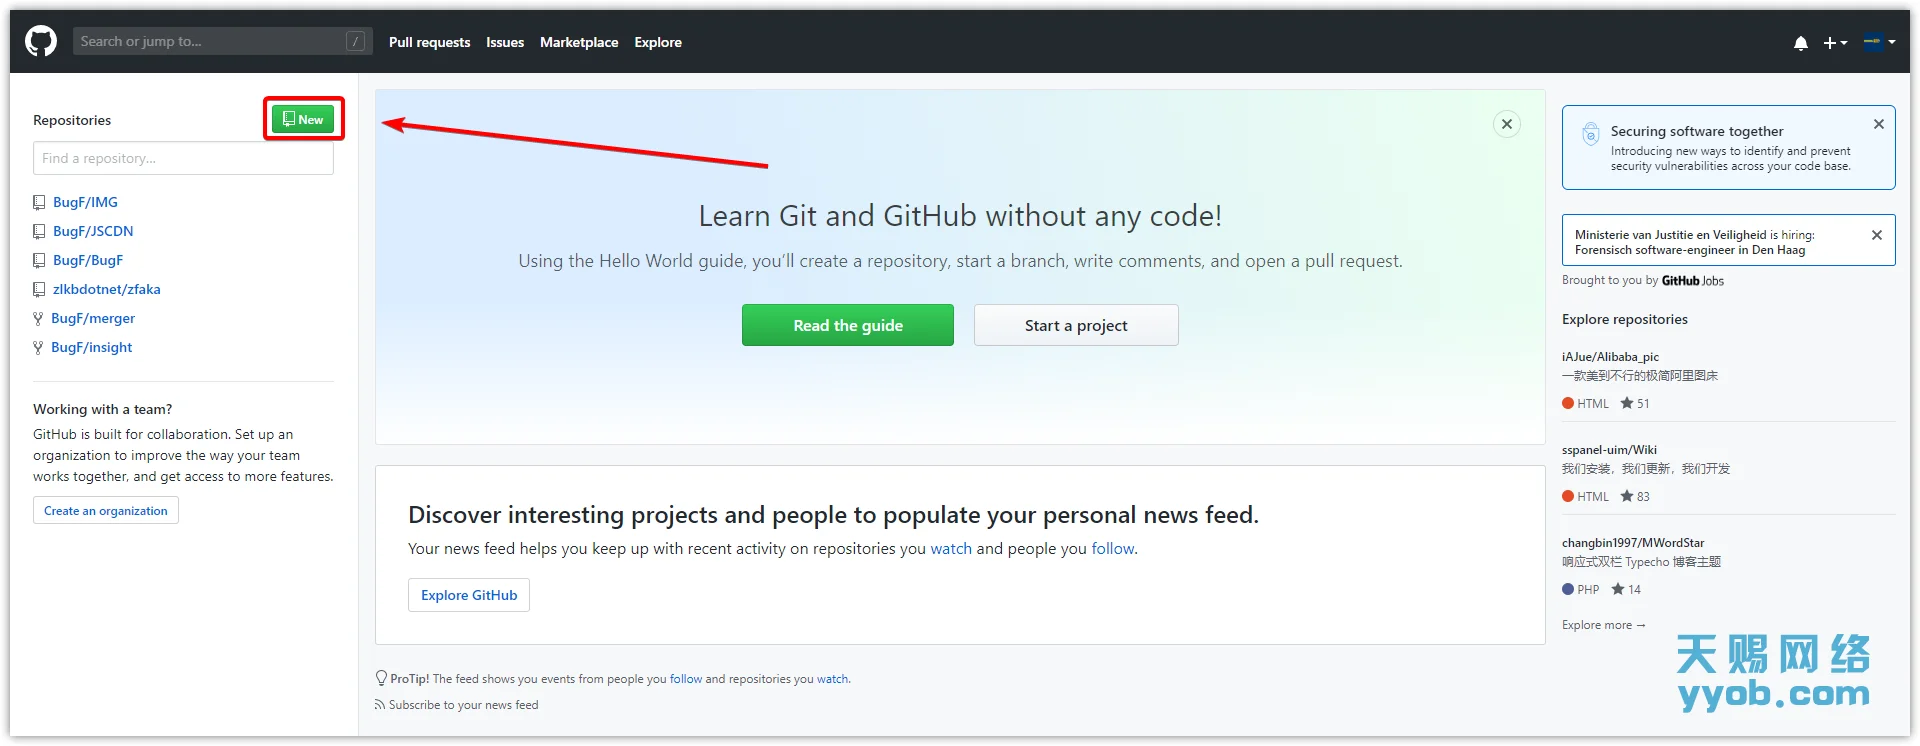Subscribe to your news feed
1920x746 pixels.
463,704
